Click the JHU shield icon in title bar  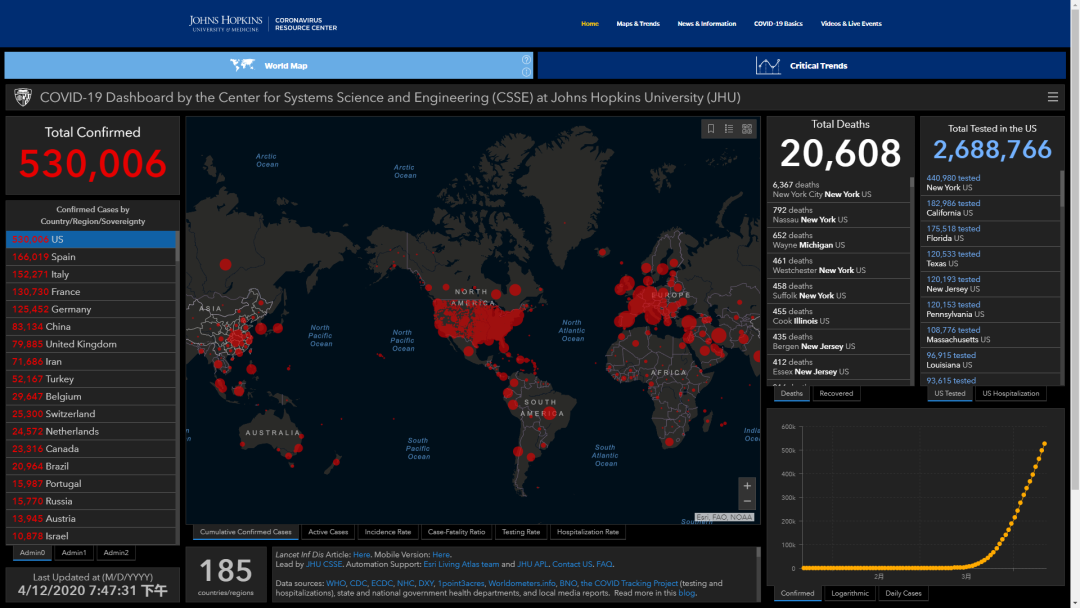pos(22,97)
